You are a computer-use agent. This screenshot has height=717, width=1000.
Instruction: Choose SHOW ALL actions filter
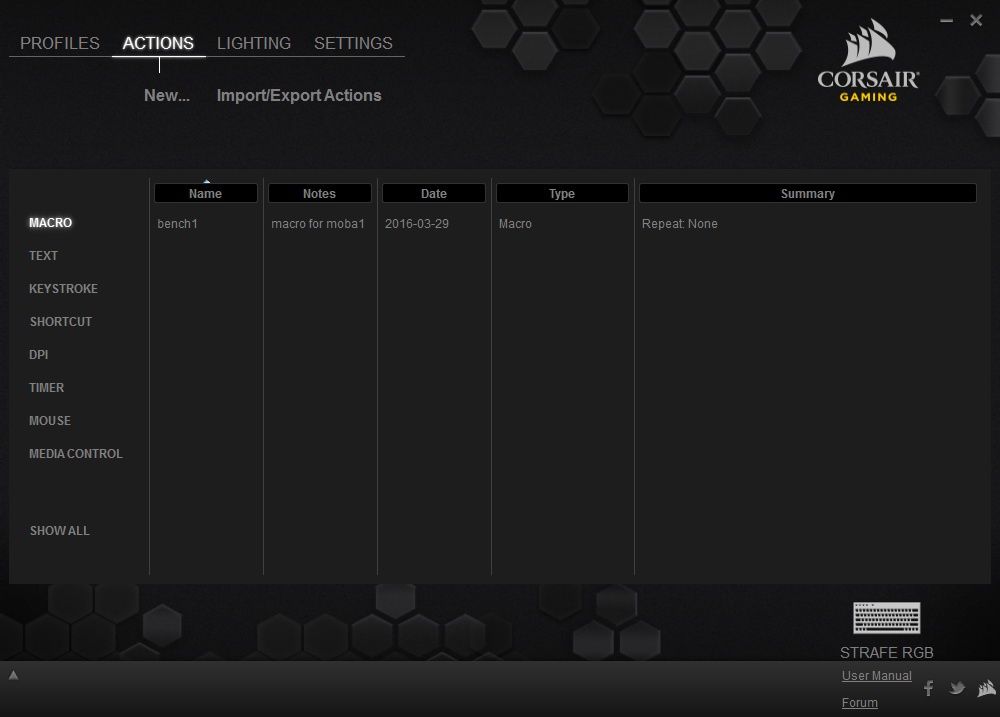[x=59, y=531]
